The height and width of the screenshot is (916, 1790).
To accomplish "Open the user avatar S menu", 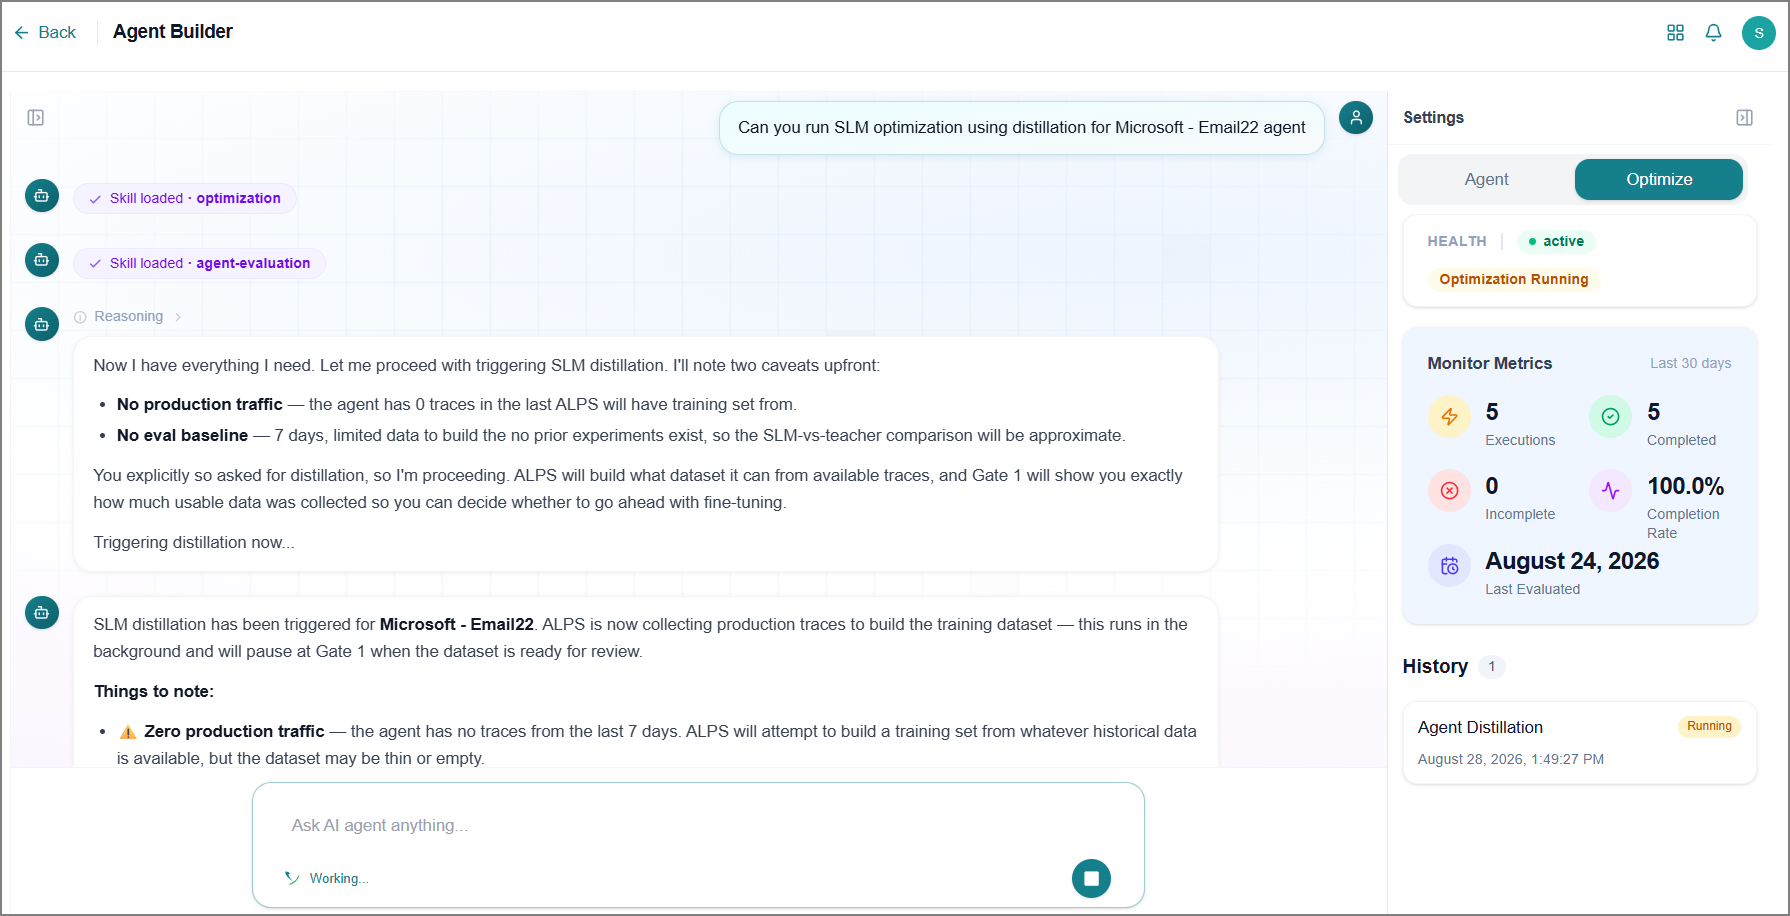I will point(1759,33).
